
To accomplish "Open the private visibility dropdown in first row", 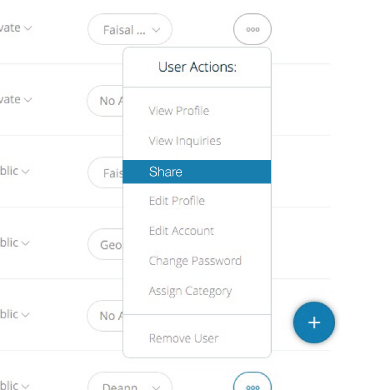I will pyautogui.click(x=16, y=28).
